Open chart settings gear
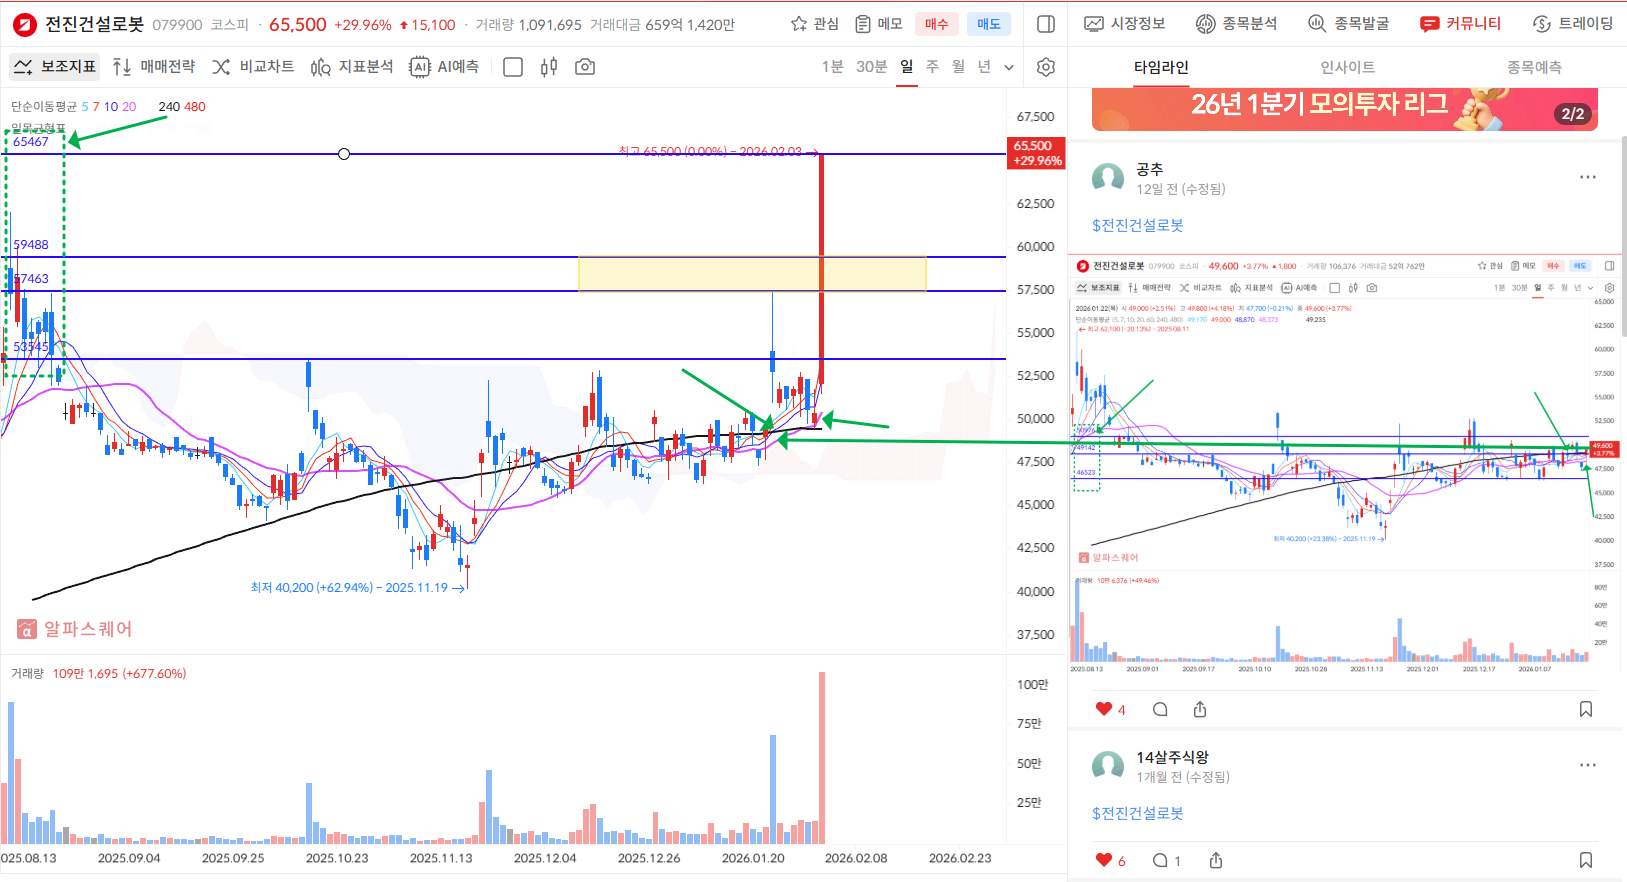The image size is (1627, 882). coord(1046,67)
